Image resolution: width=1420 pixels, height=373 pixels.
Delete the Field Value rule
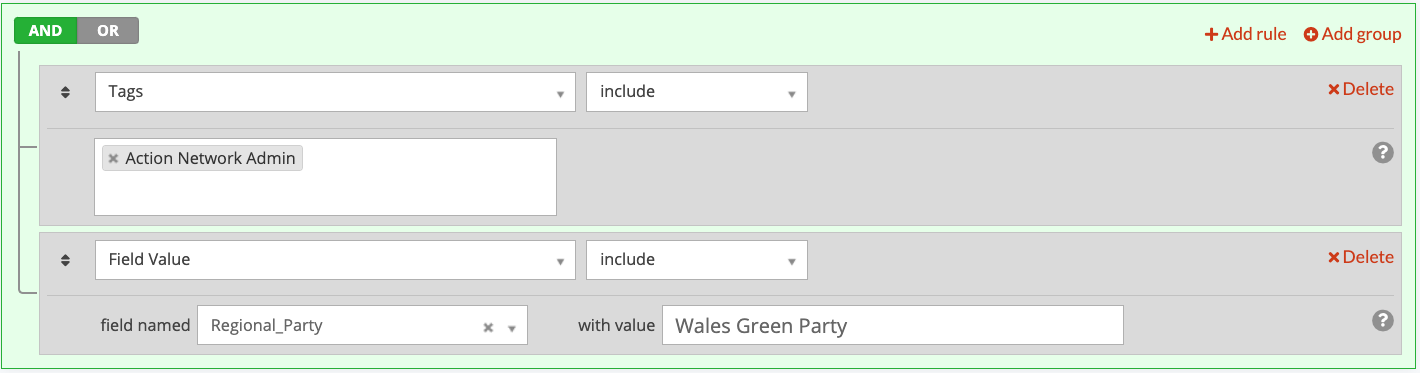tap(1360, 257)
